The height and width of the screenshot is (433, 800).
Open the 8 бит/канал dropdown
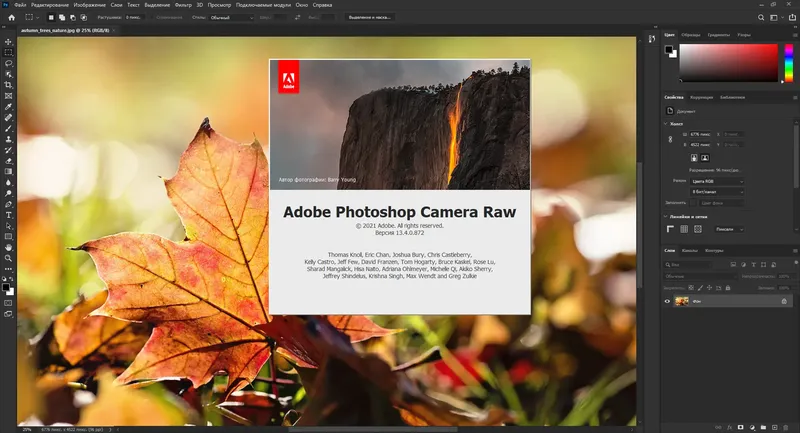point(717,192)
